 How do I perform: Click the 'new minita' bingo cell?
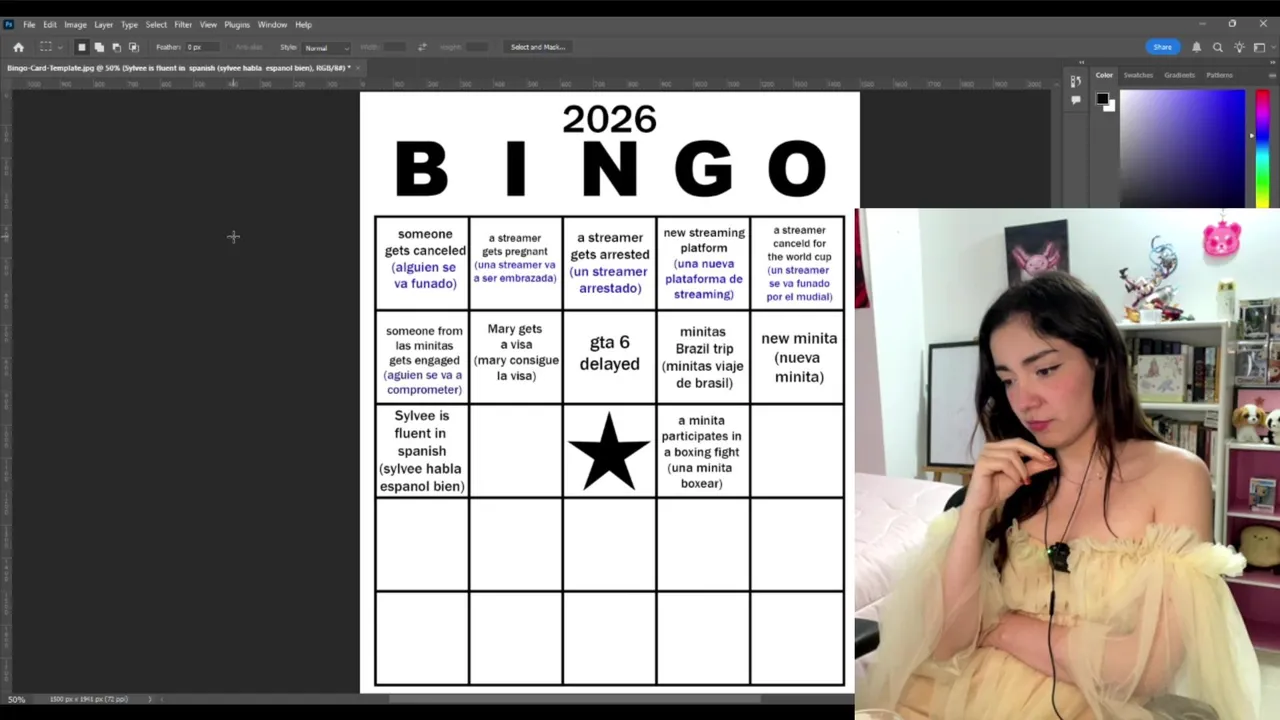(x=798, y=356)
